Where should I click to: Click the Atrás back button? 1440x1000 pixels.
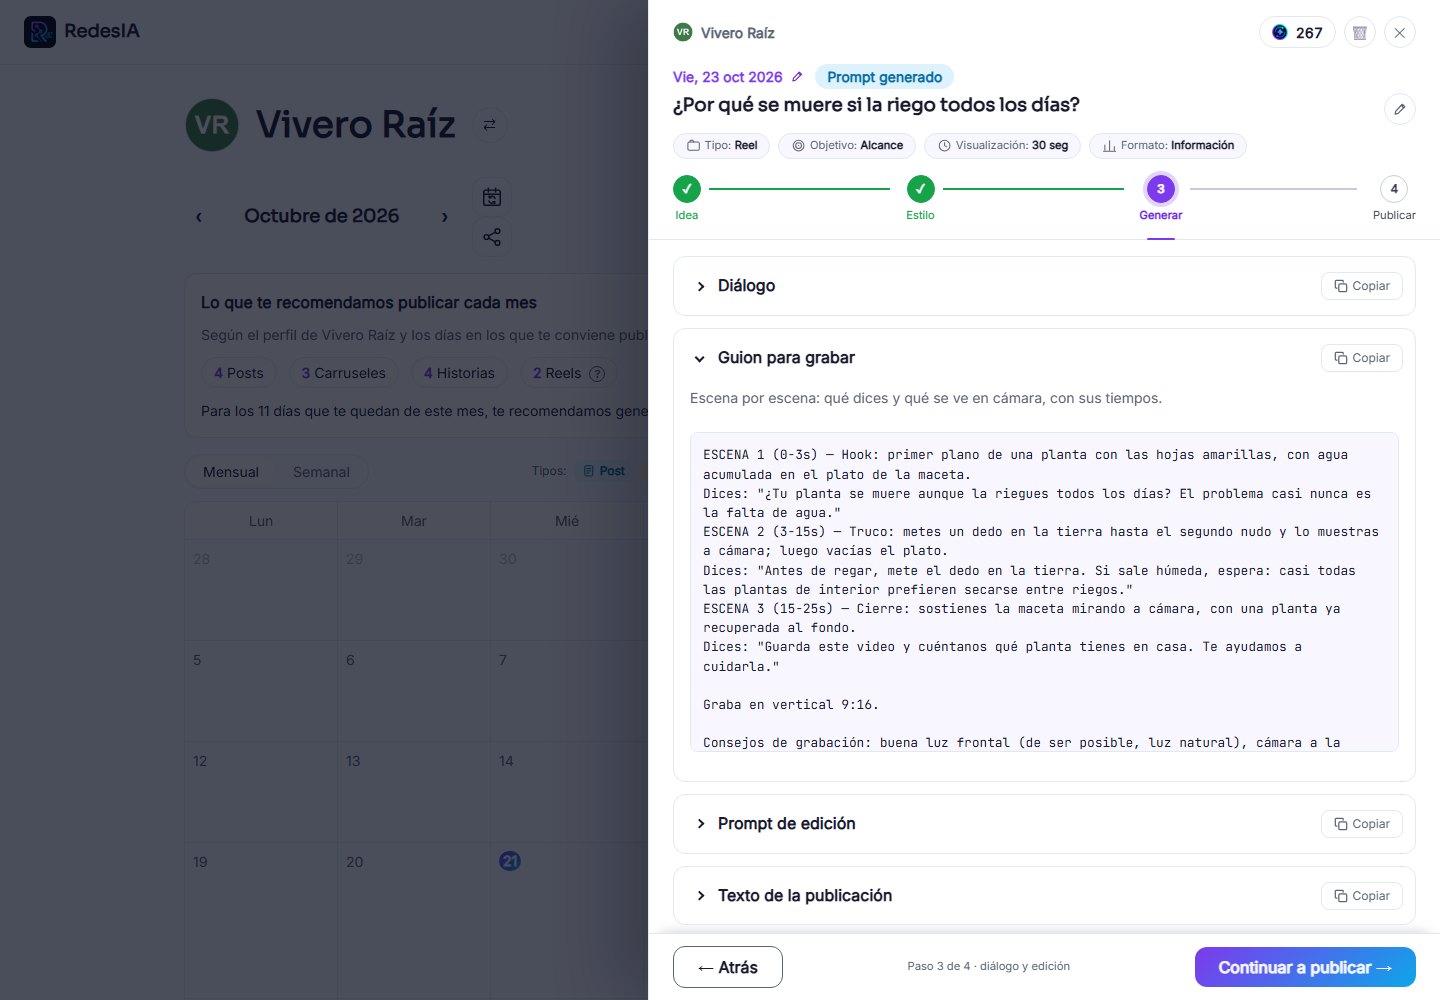728,967
